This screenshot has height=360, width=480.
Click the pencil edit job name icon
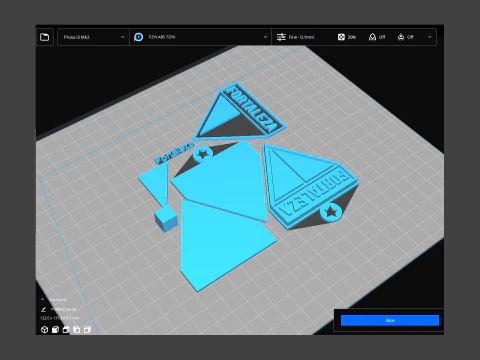click(x=43, y=309)
